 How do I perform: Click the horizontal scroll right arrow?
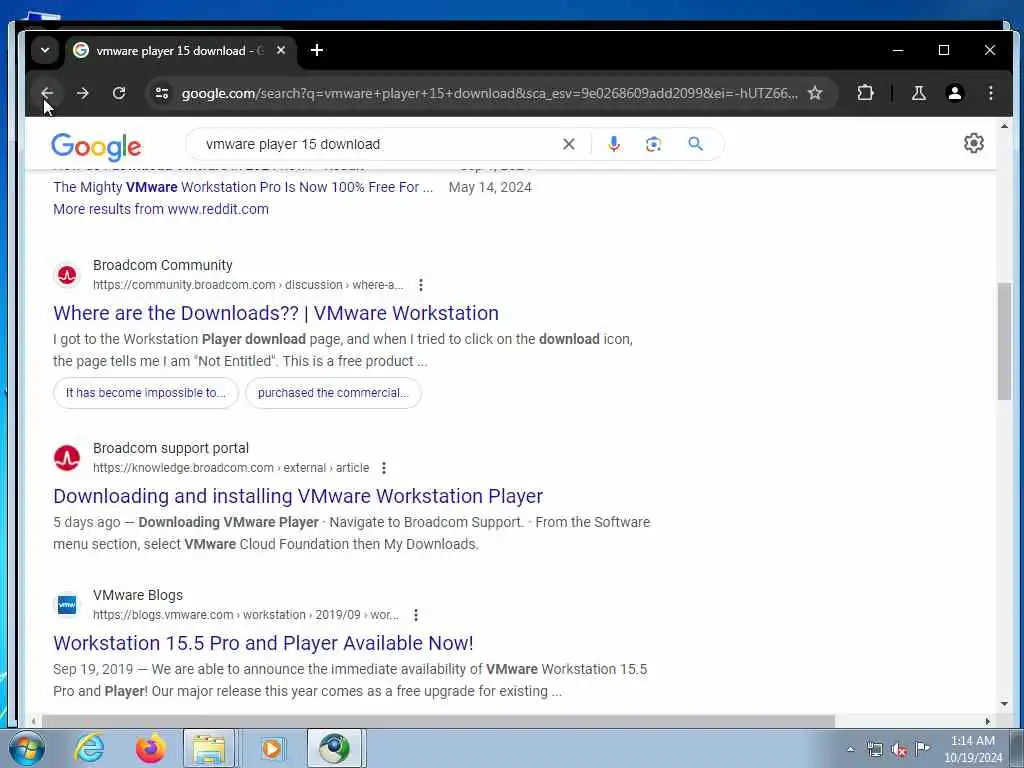click(x=987, y=721)
